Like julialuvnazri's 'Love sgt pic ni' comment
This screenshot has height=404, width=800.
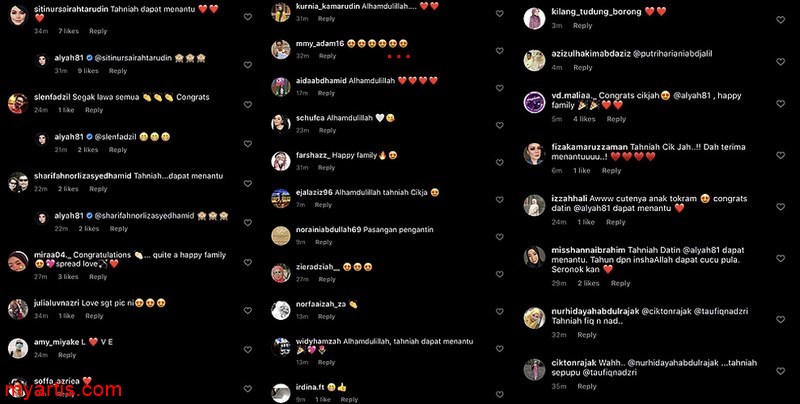tap(247, 310)
